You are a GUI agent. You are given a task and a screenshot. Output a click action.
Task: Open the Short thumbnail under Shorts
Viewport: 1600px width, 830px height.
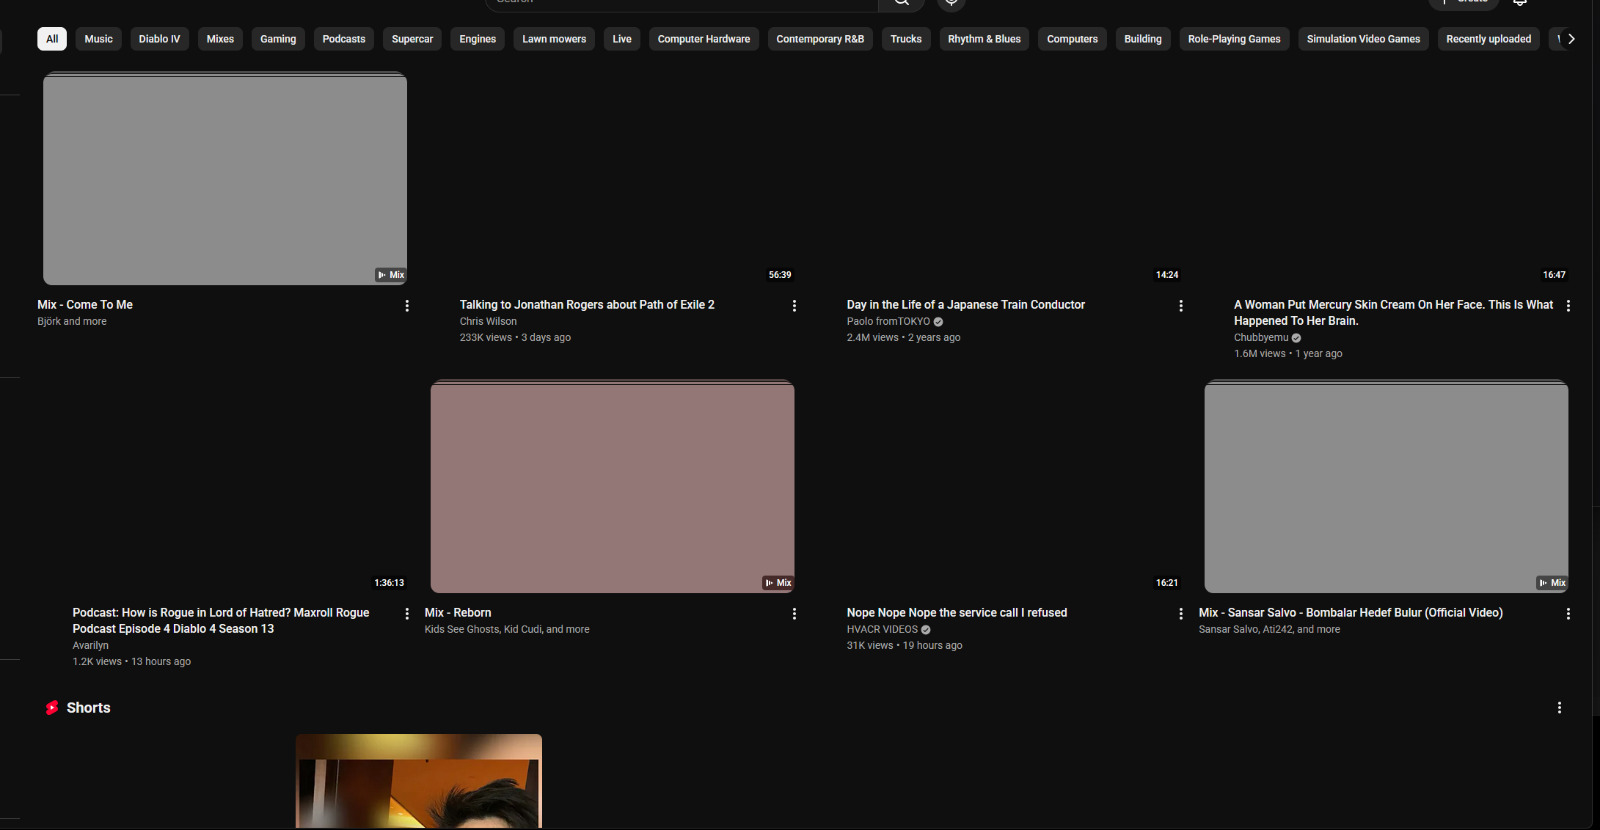(419, 781)
